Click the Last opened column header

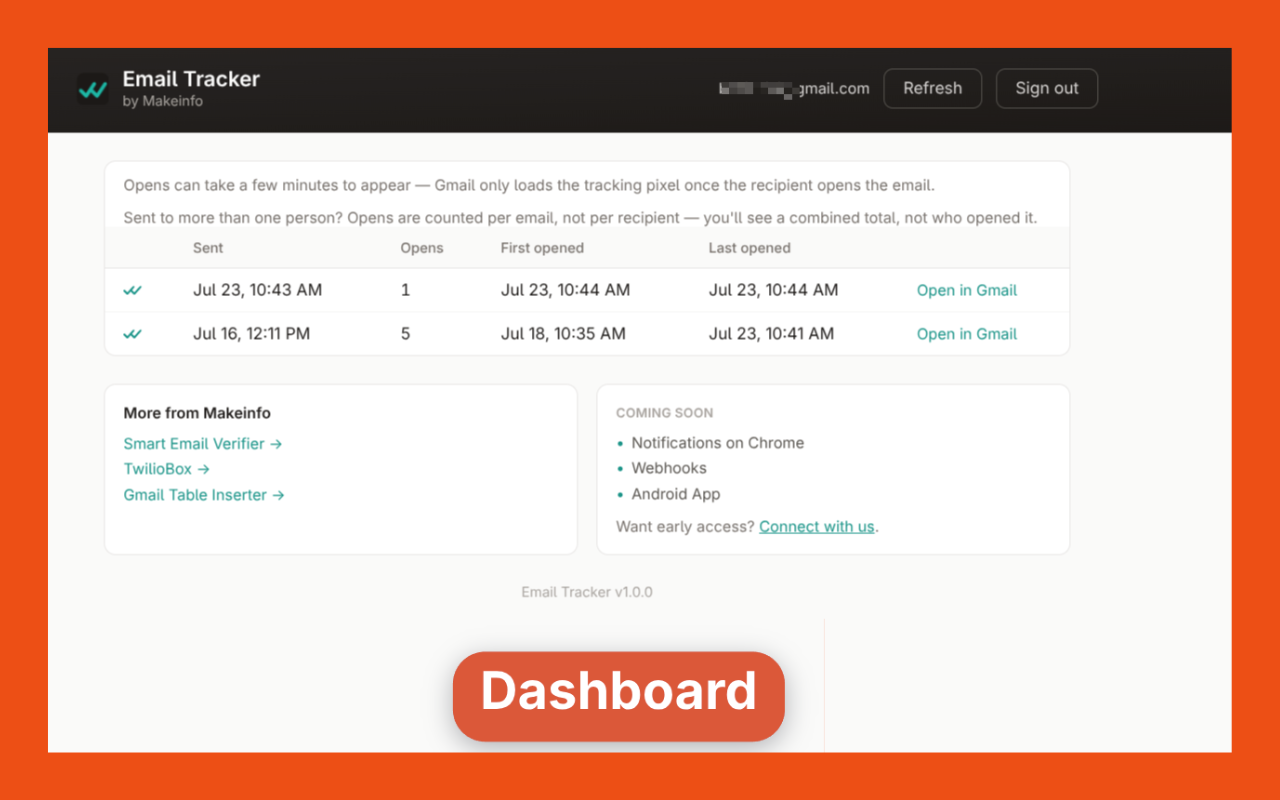pyautogui.click(x=750, y=248)
